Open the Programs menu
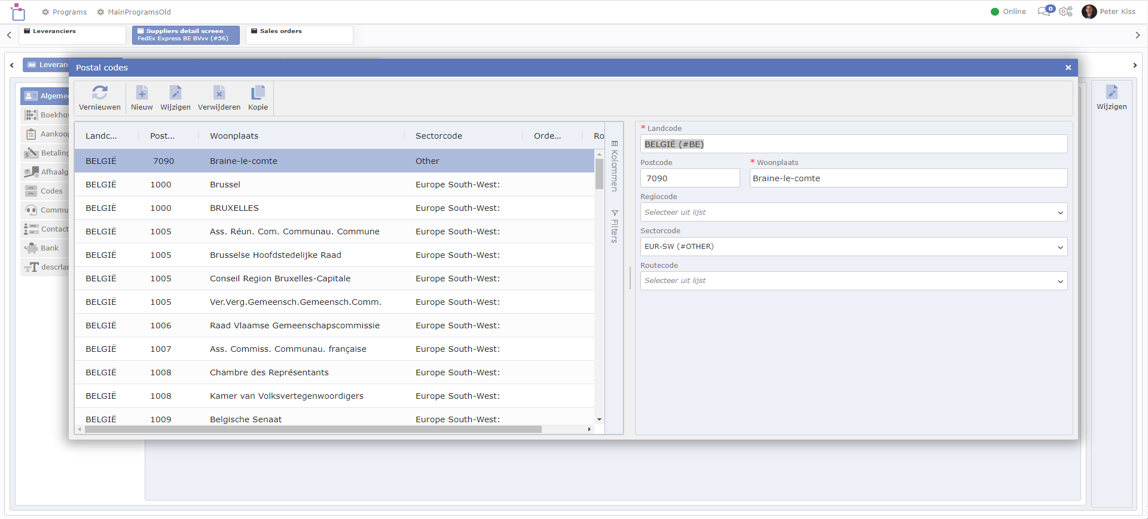 64,12
